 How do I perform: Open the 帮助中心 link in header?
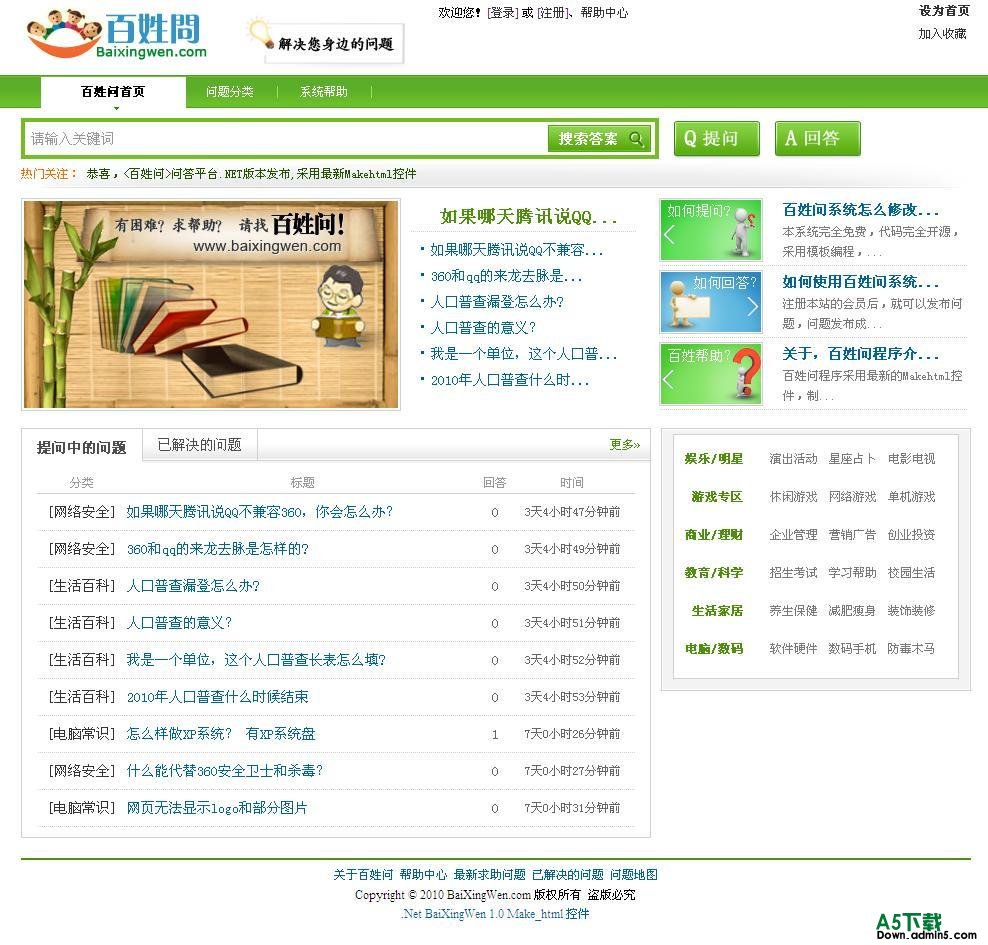[604, 13]
